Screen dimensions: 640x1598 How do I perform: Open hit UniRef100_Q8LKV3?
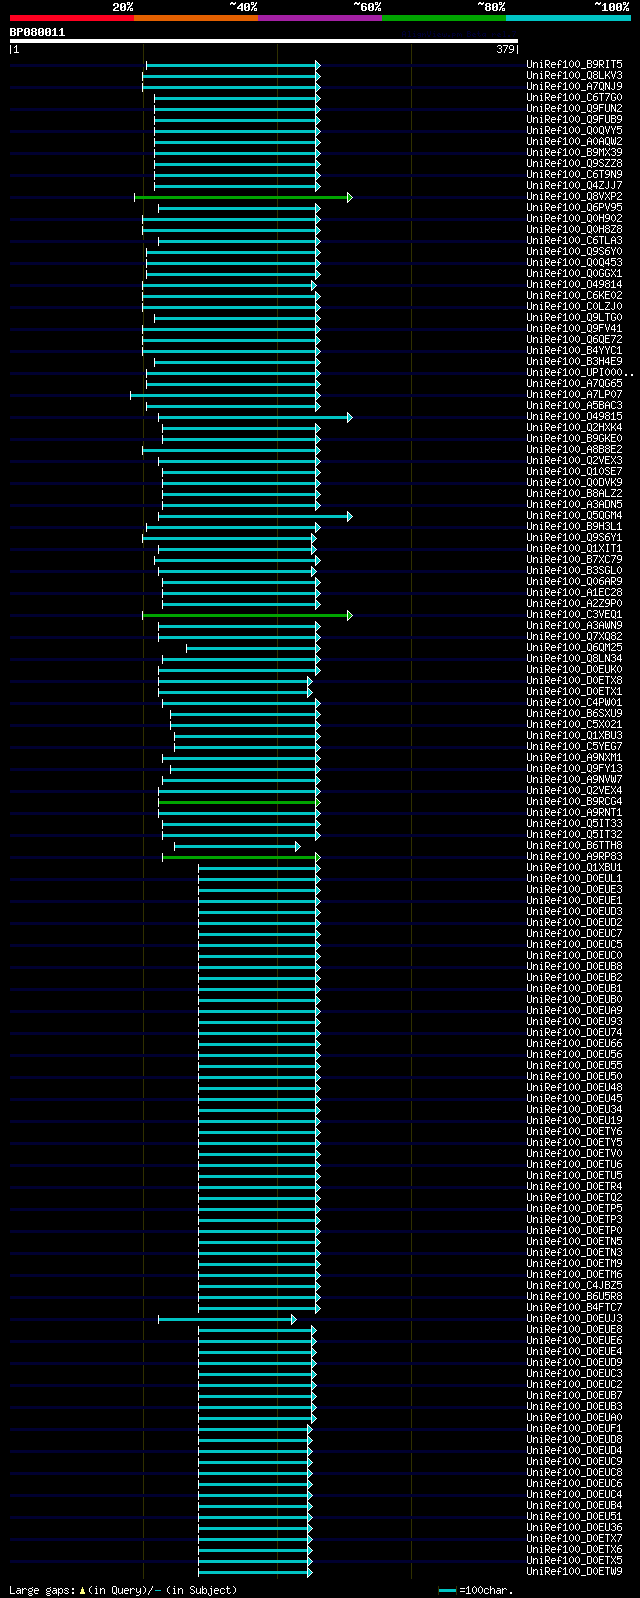tap(574, 76)
